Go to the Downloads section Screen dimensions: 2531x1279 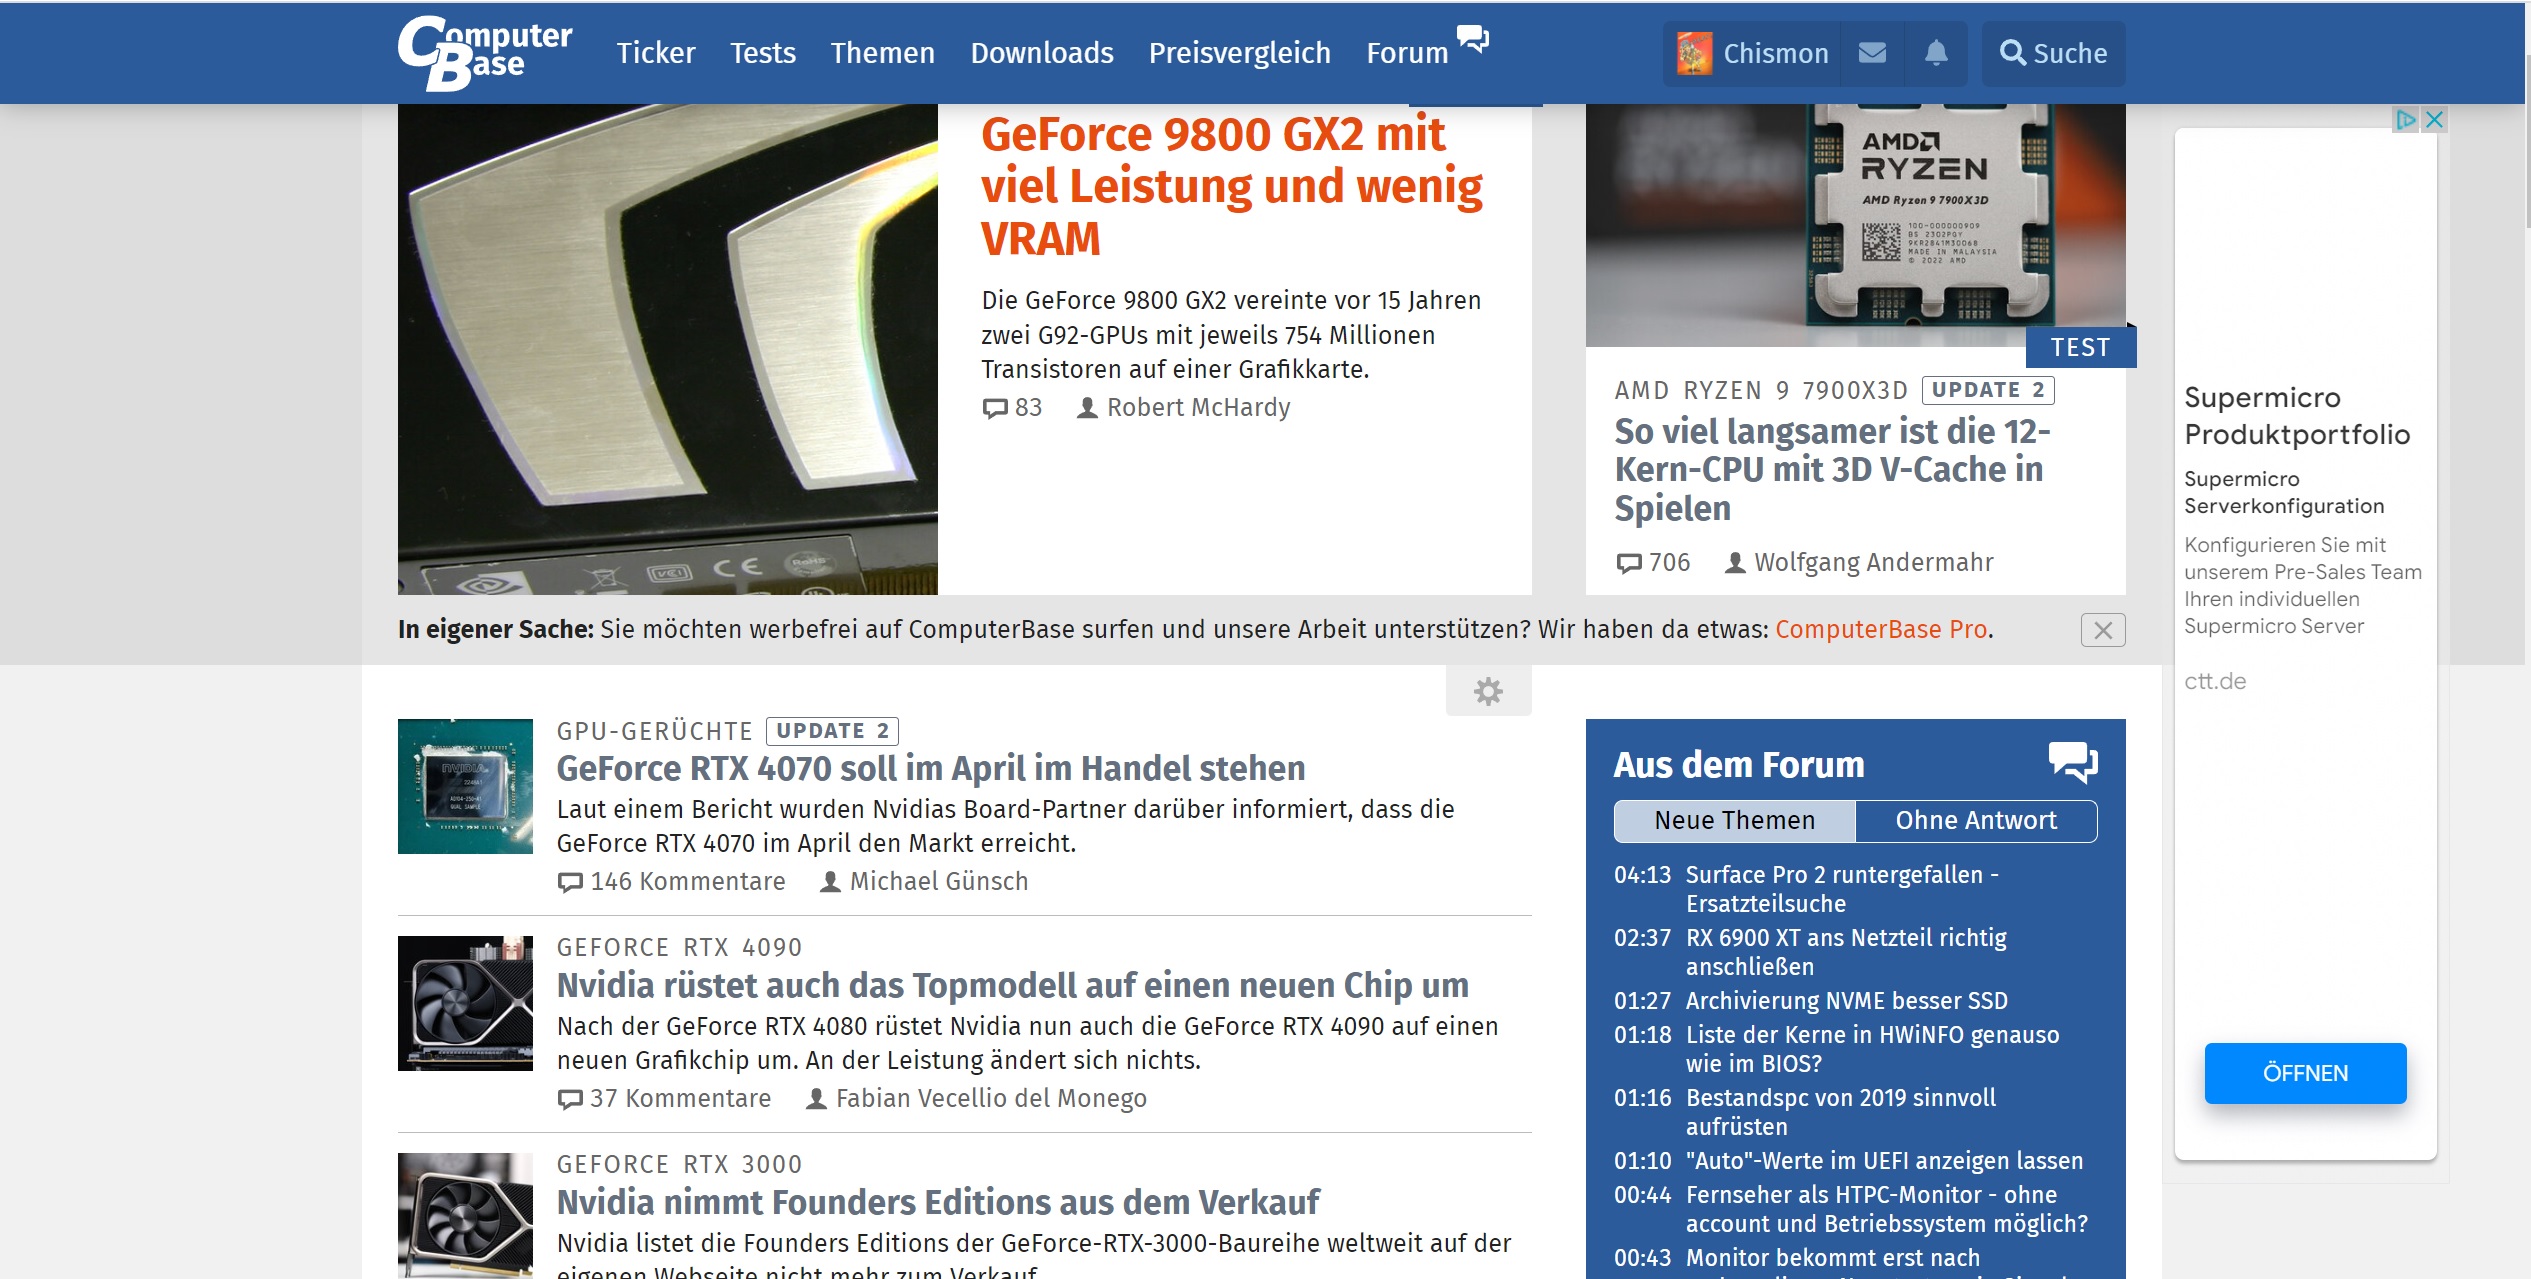point(1041,53)
